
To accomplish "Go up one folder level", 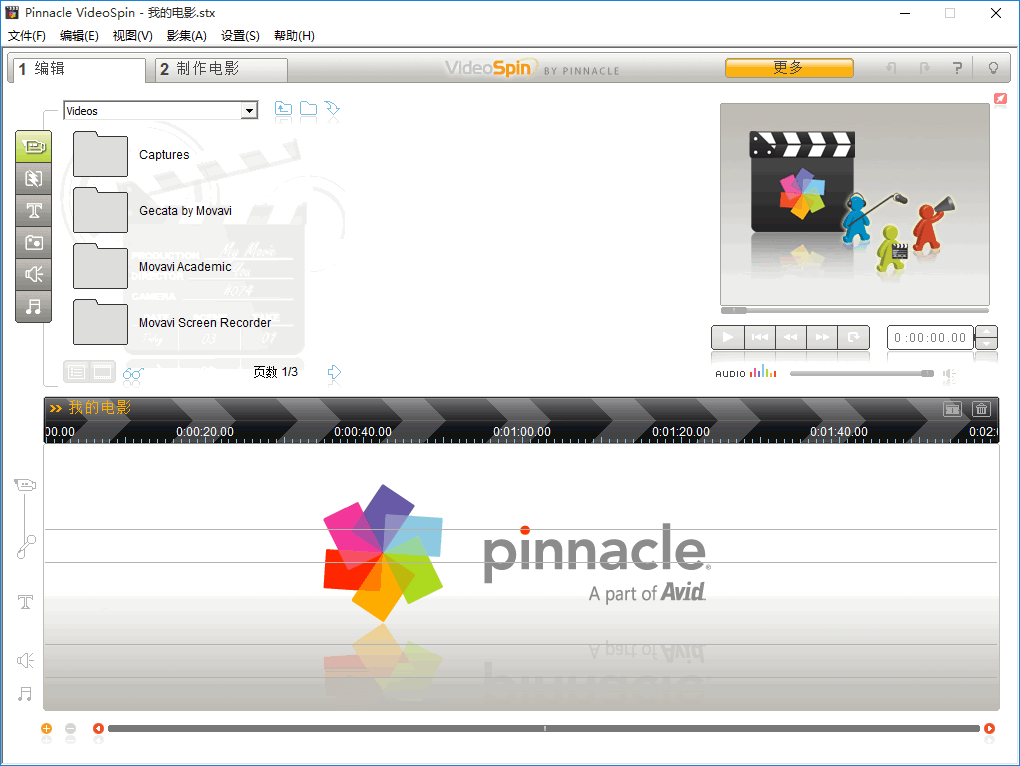I will [283, 109].
